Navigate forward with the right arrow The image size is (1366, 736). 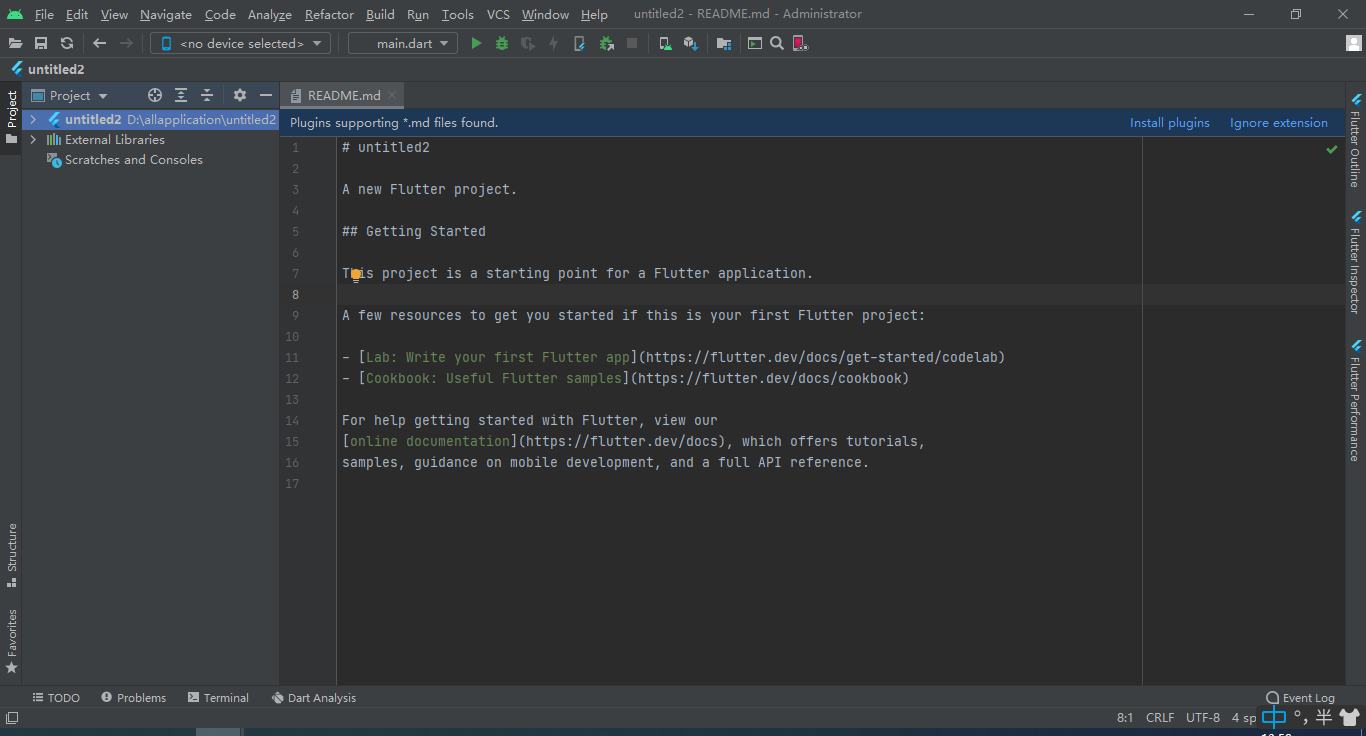[126, 43]
